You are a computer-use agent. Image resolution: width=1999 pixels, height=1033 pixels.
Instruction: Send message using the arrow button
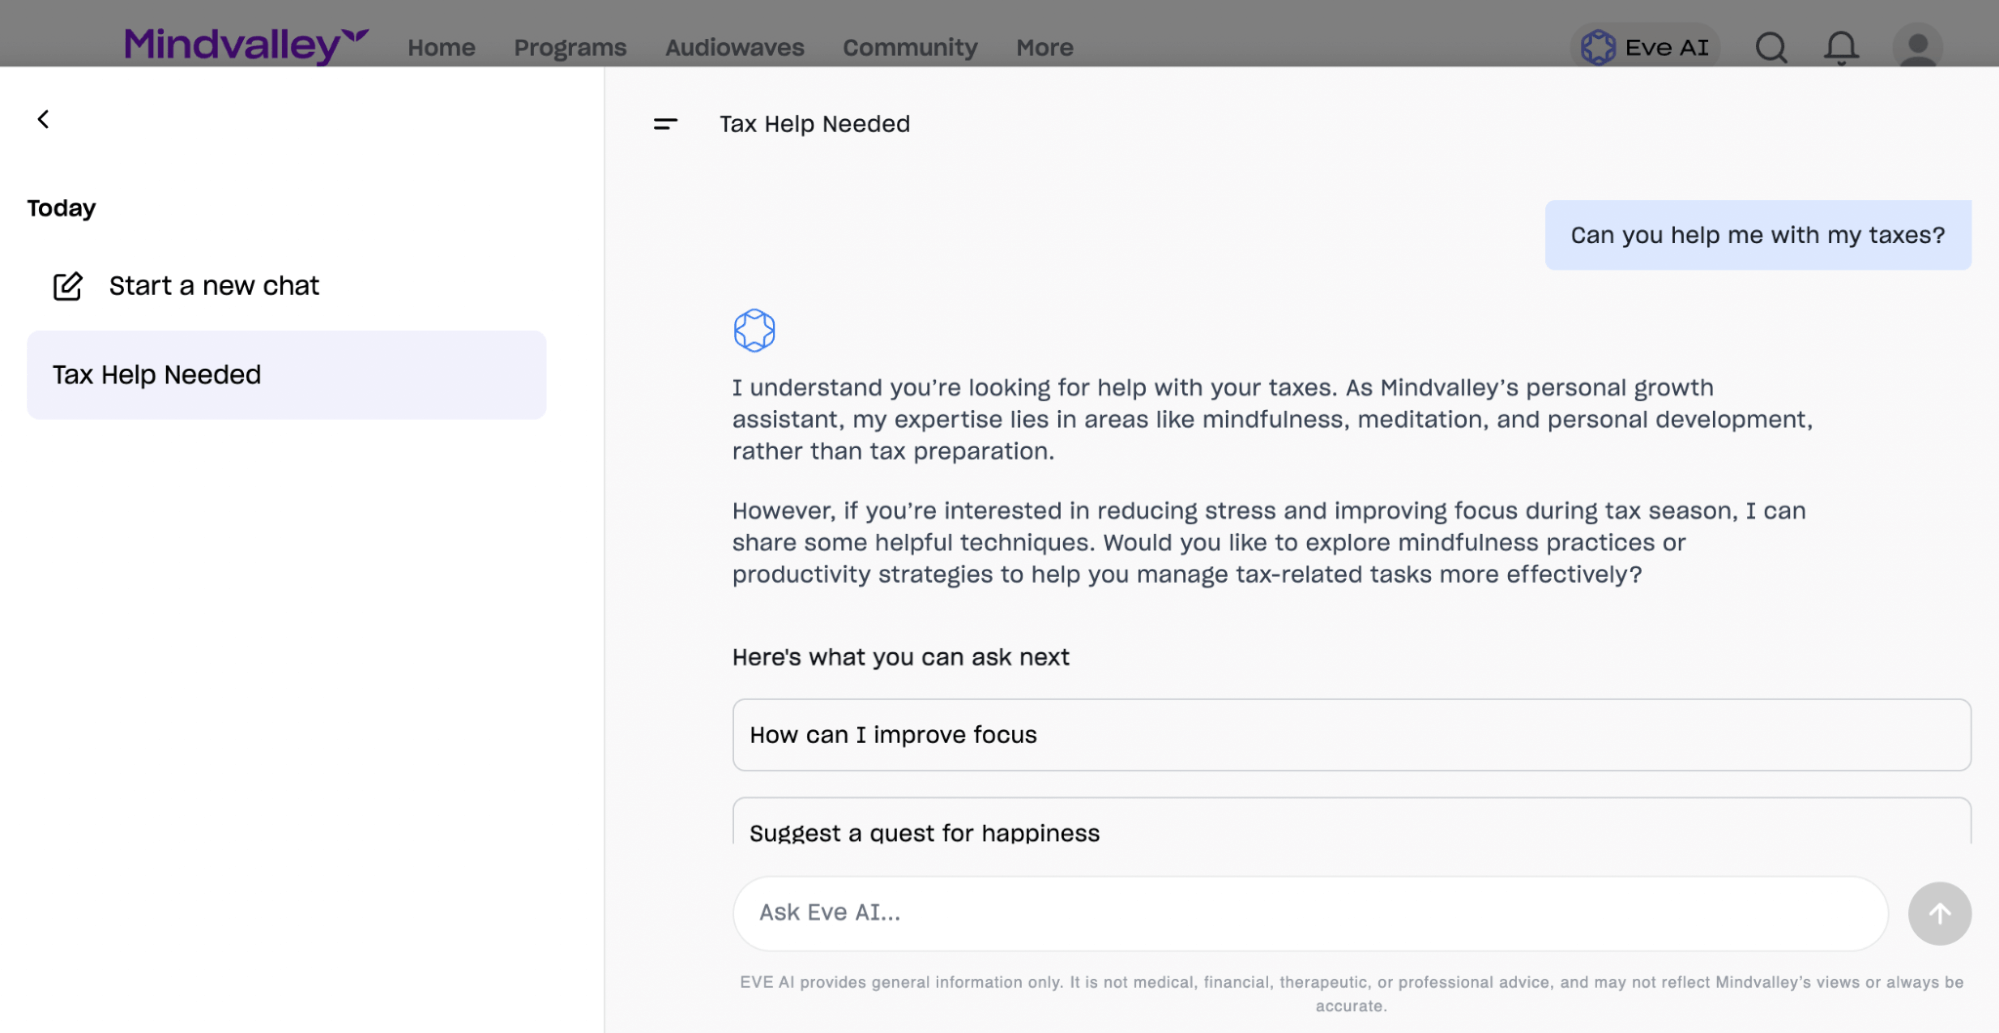click(x=1939, y=913)
